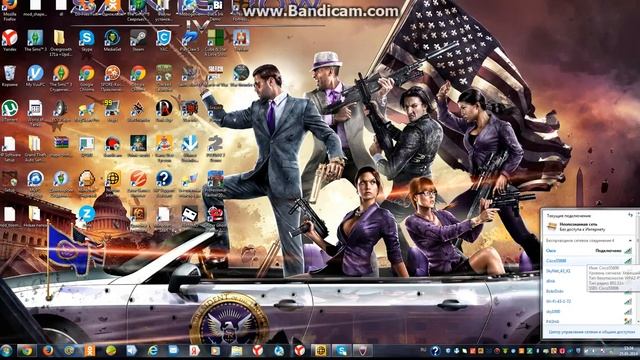Open the Overgrowth folder on desktop
The width and height of the screenshot is (640, 360).
click(60, 42)
